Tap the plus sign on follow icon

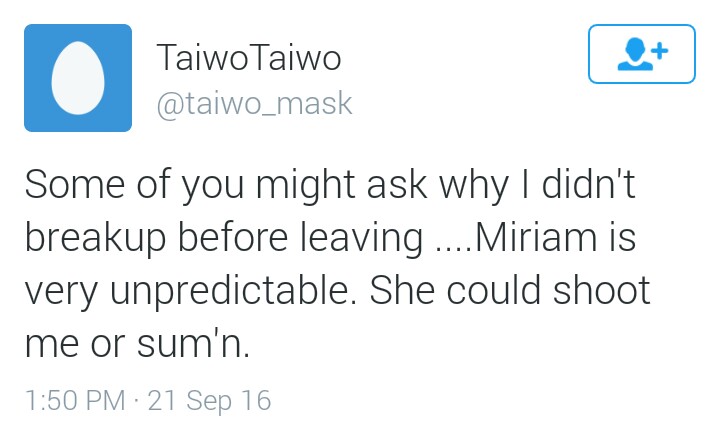[x=659, y=51]
